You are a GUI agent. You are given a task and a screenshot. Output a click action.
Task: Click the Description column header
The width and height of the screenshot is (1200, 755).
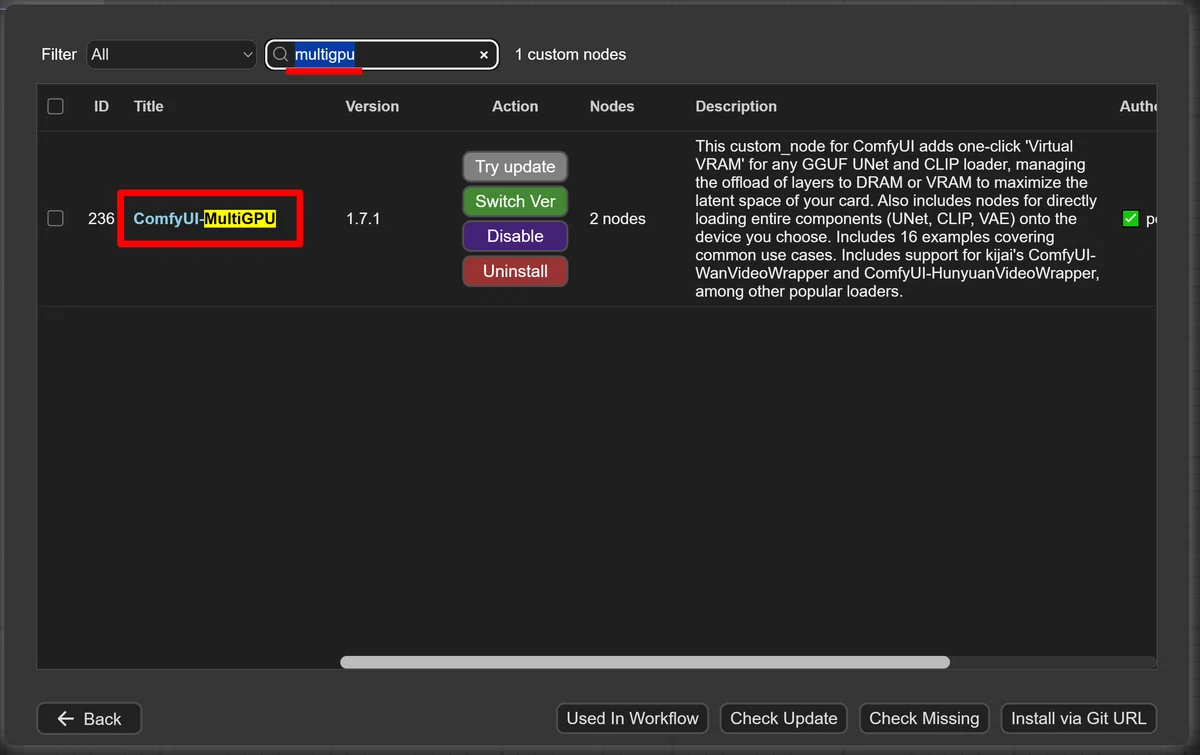[x=736, y=106]
